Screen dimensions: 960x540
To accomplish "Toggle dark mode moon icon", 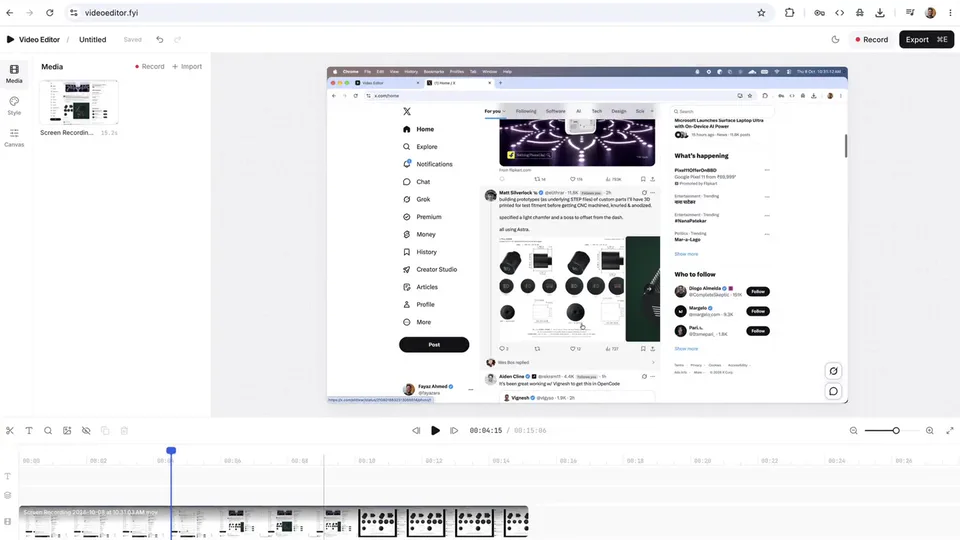I will click(835, 39).
